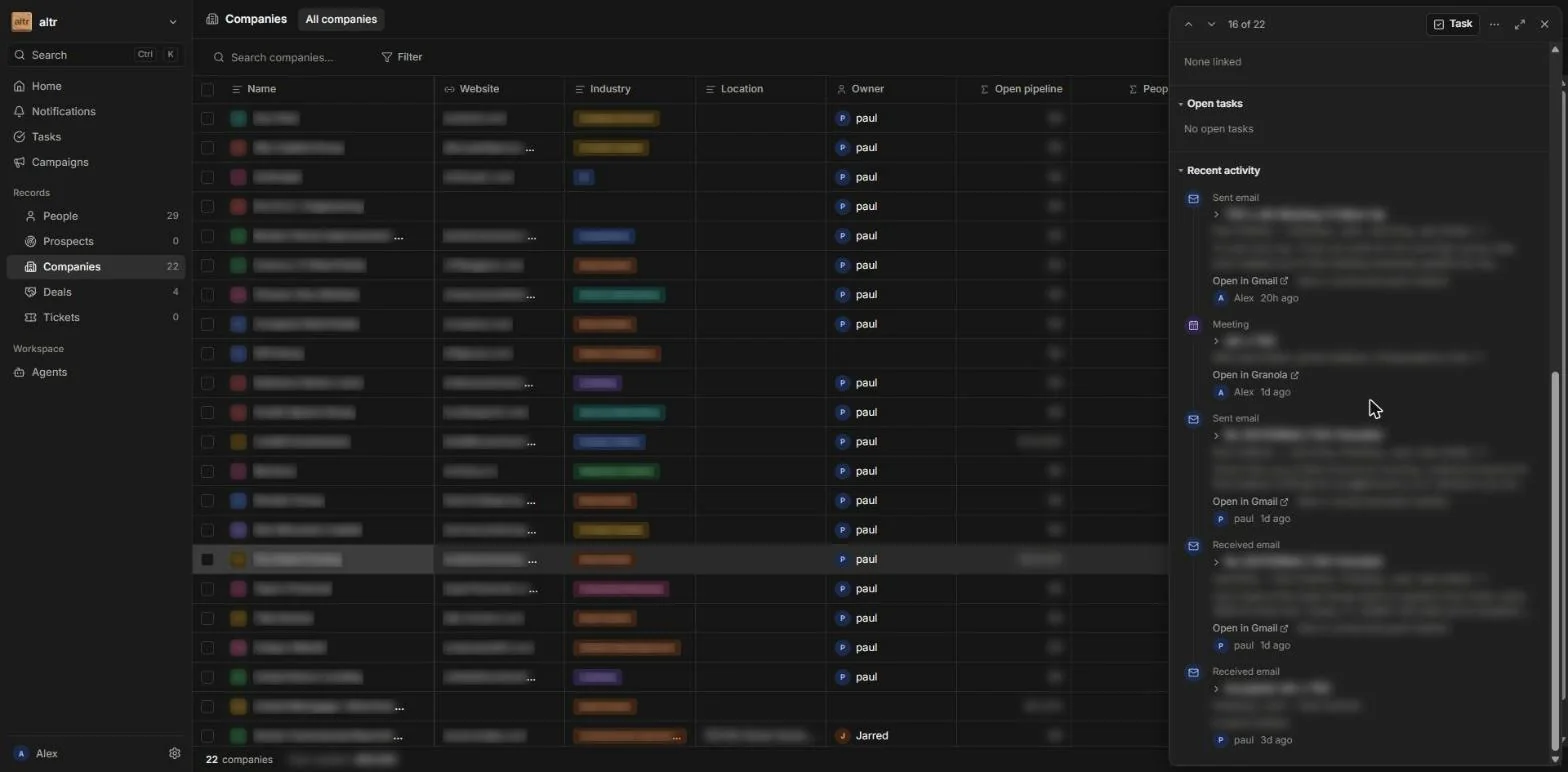The height and width of the screenshot is (772, 1568).
Task: Open settings gear next to Alex
Action: pos(175,754)
